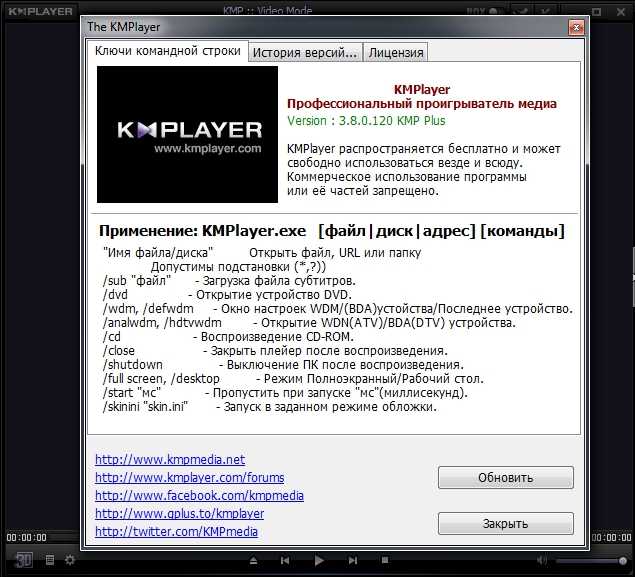
Task: Click the Профессиональный проигрыватель медиа heading
Action: click(x=422, y=104)
